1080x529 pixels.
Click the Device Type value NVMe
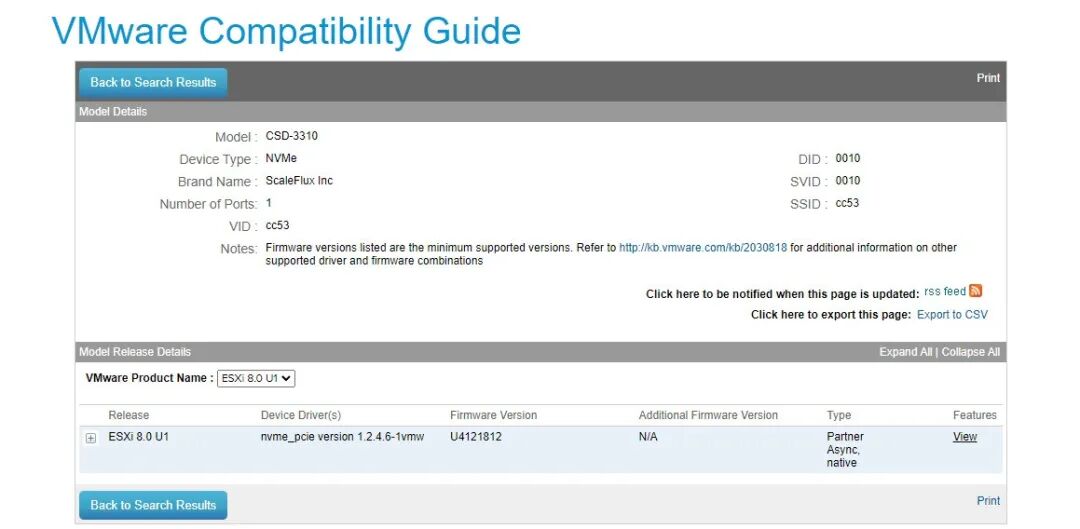click(x=281, y=158)
